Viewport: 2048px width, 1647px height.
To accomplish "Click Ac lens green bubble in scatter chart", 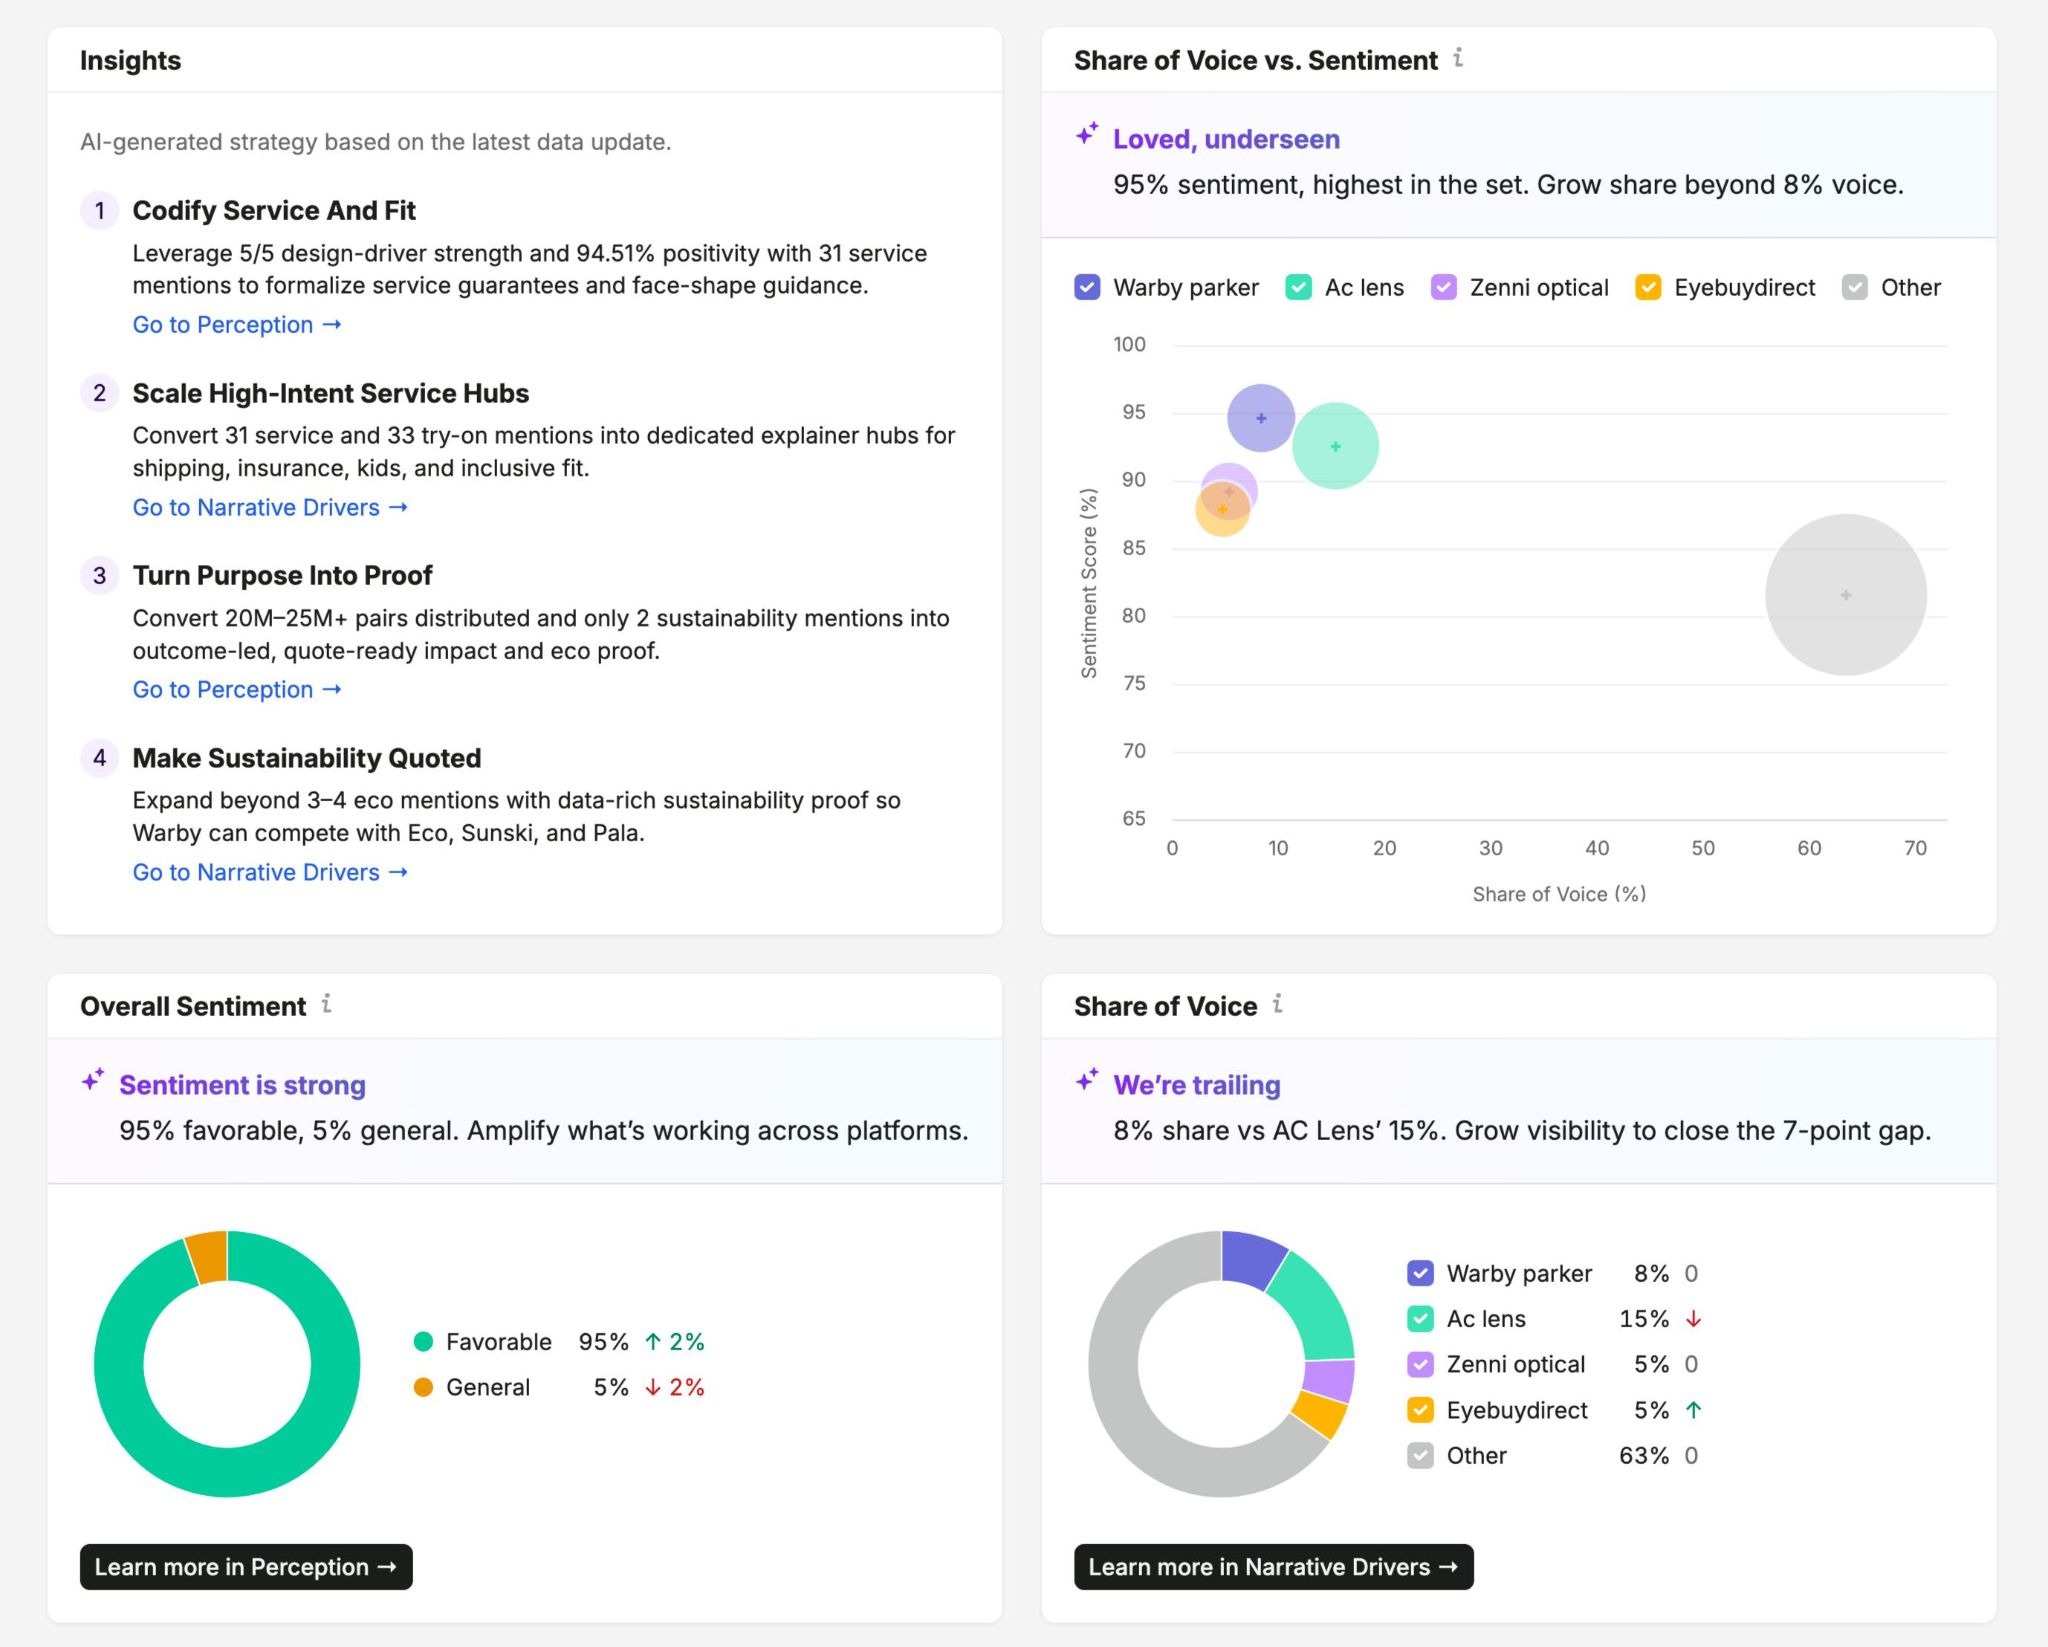I will (x=1335, y=446).
